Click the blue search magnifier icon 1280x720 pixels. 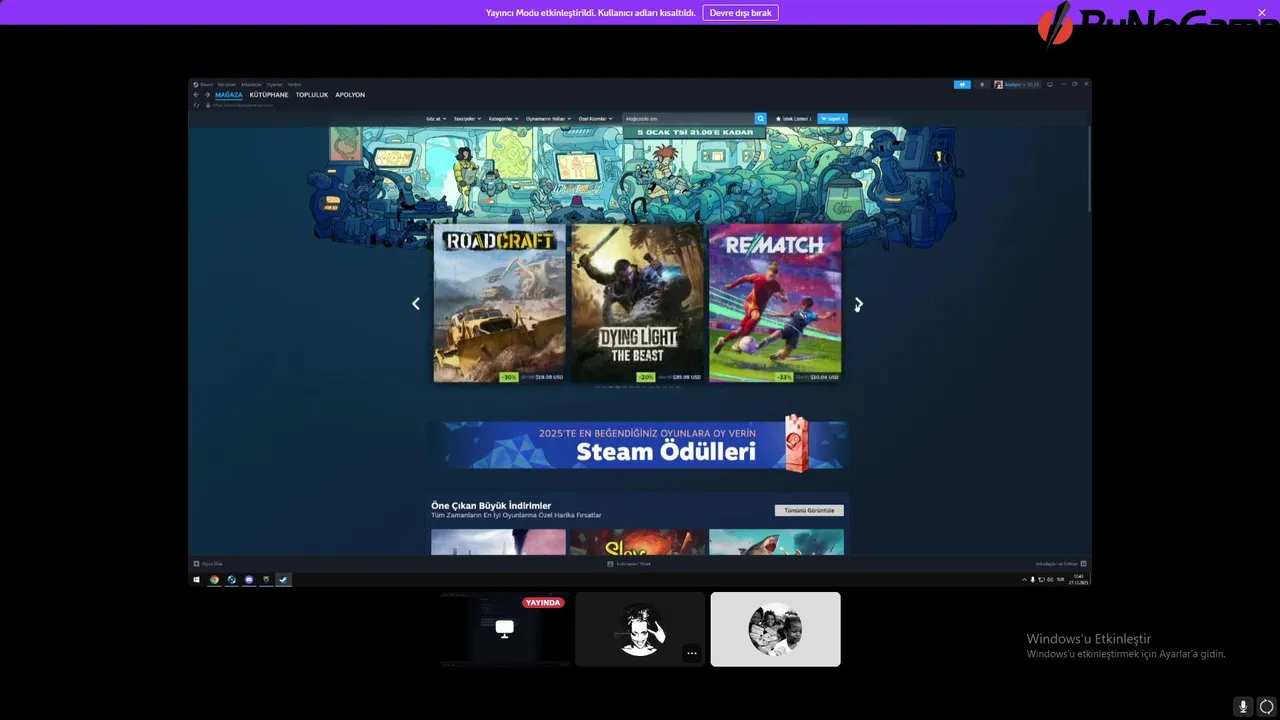tap(760, 118)
